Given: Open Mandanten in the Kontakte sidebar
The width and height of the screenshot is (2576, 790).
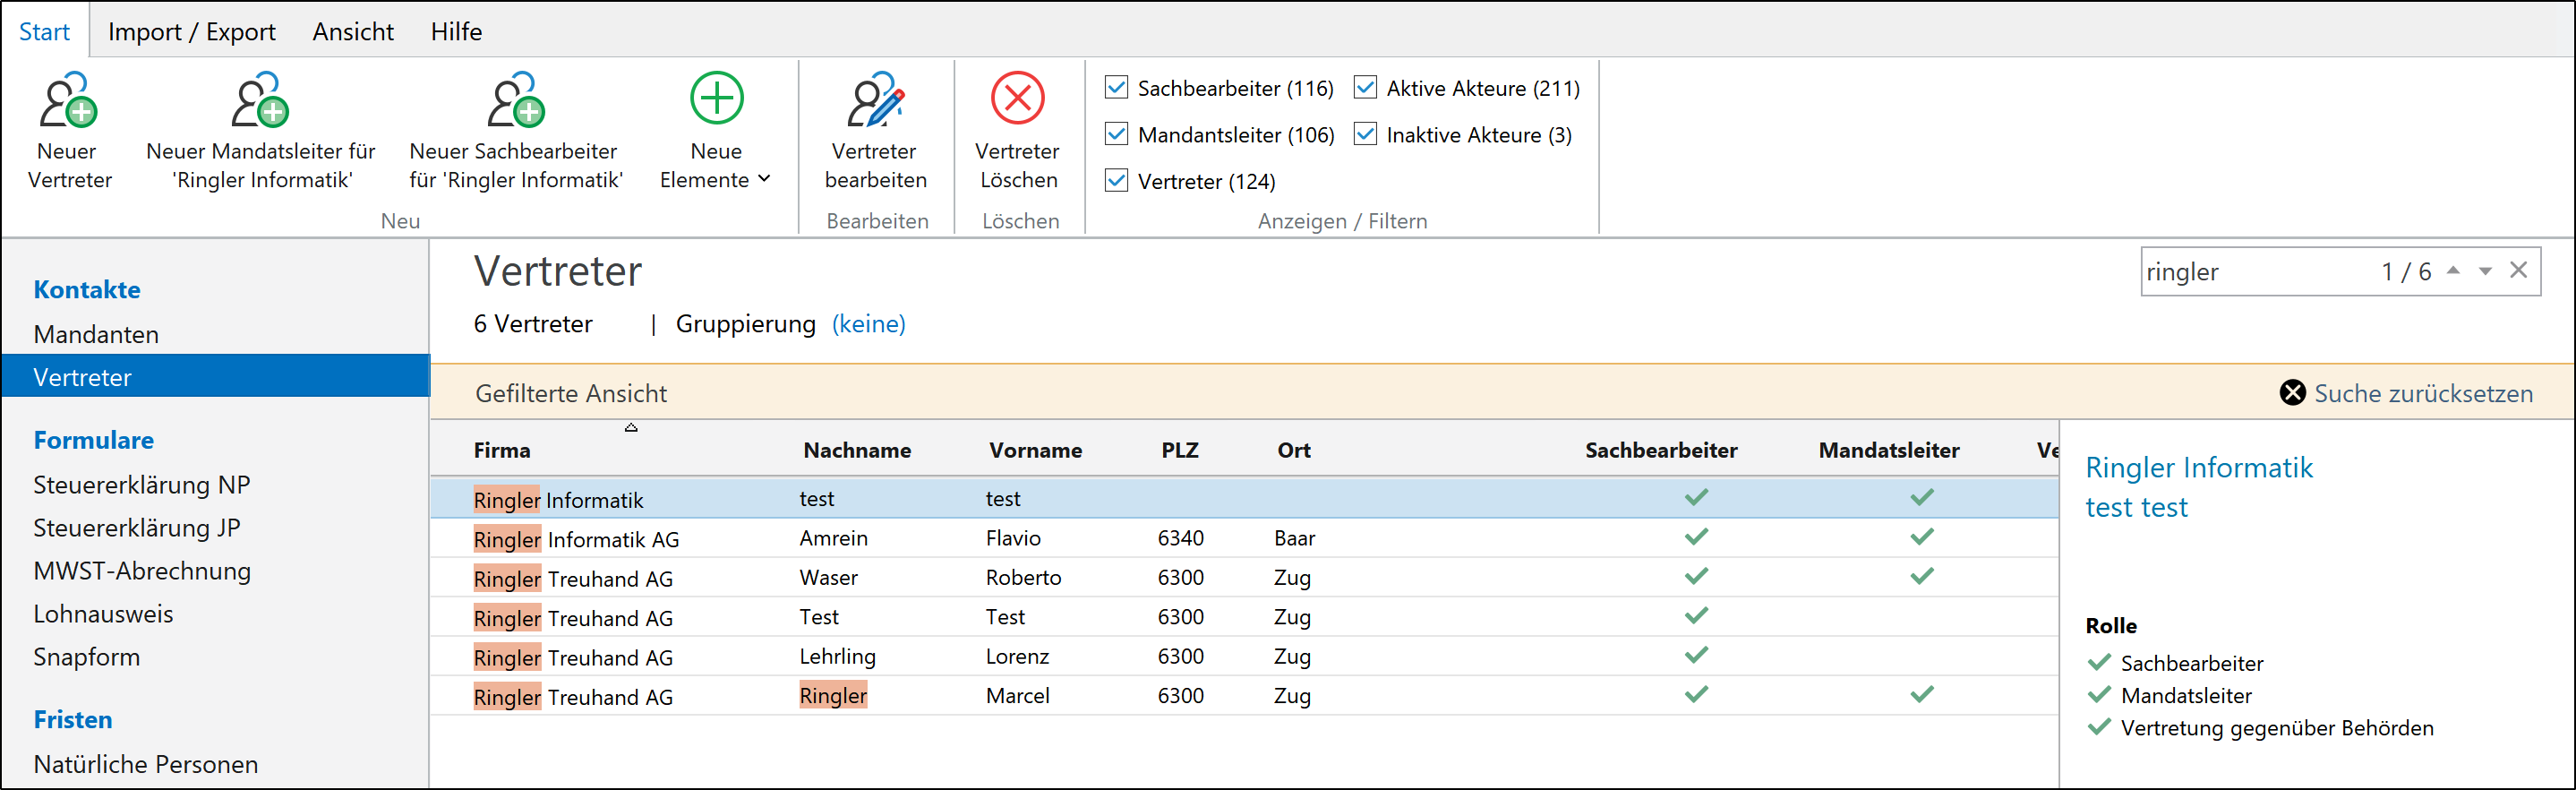Looking at the screenshot, I should 96,334.
